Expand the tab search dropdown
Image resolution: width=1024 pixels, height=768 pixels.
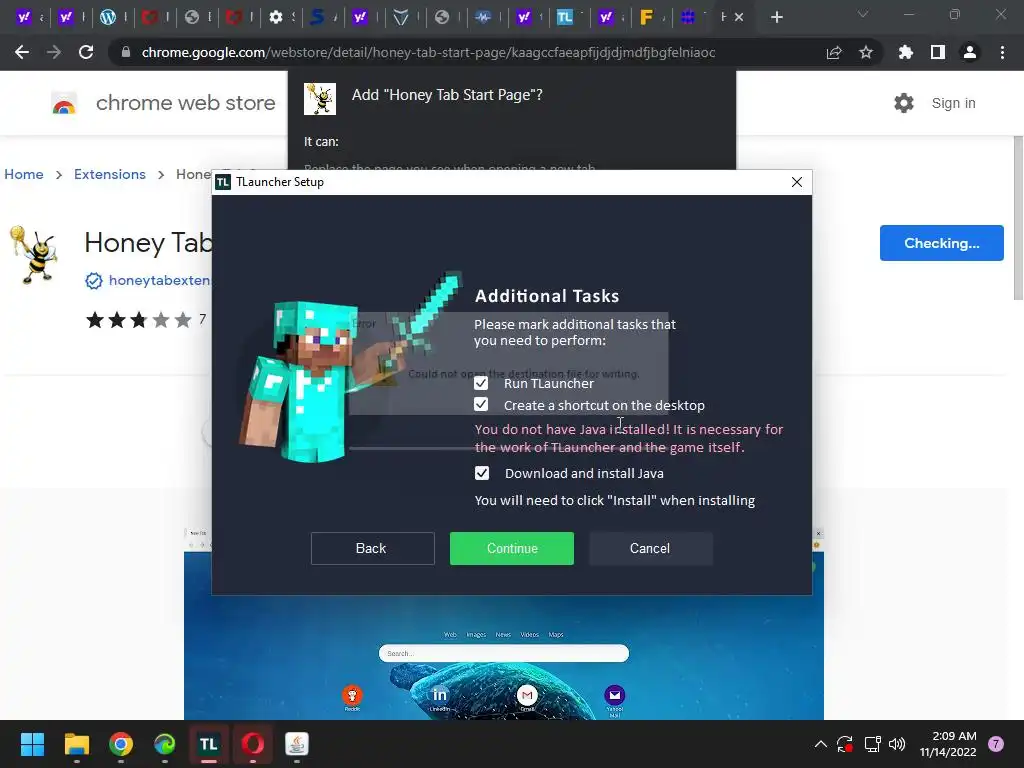point(863,14)
